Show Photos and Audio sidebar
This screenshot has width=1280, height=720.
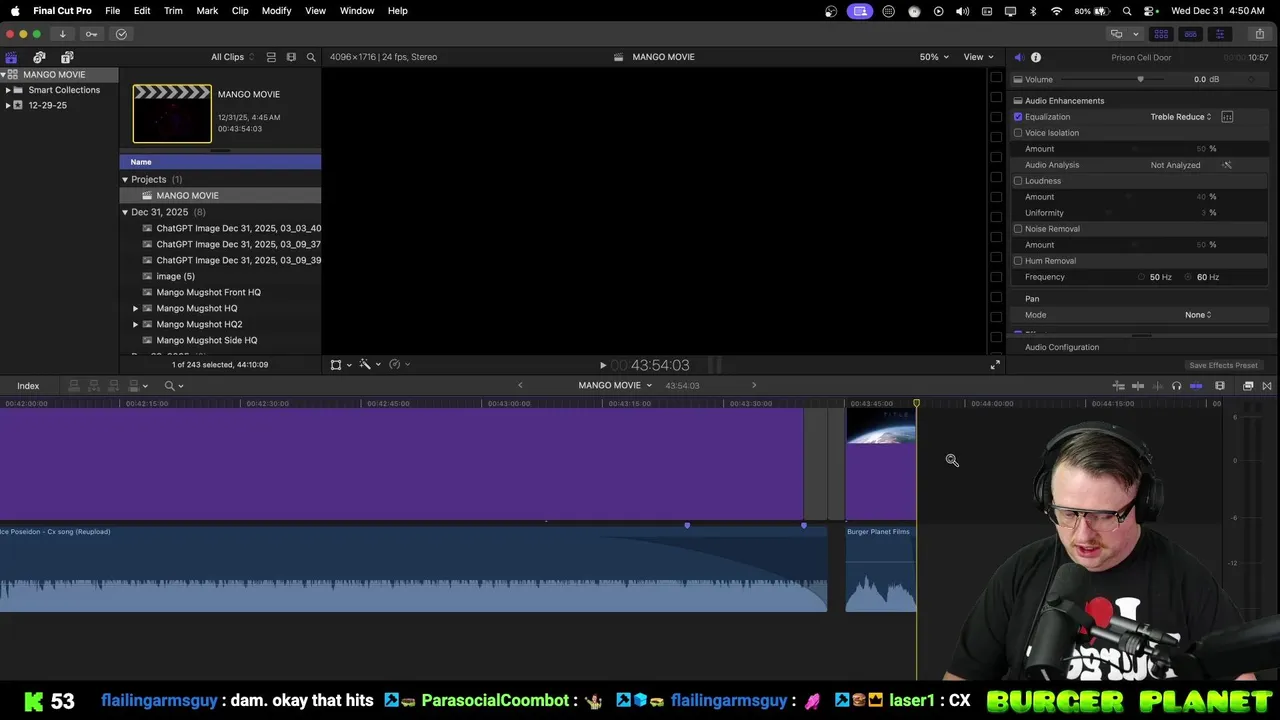pyautogui.click(x=39, y=57)
